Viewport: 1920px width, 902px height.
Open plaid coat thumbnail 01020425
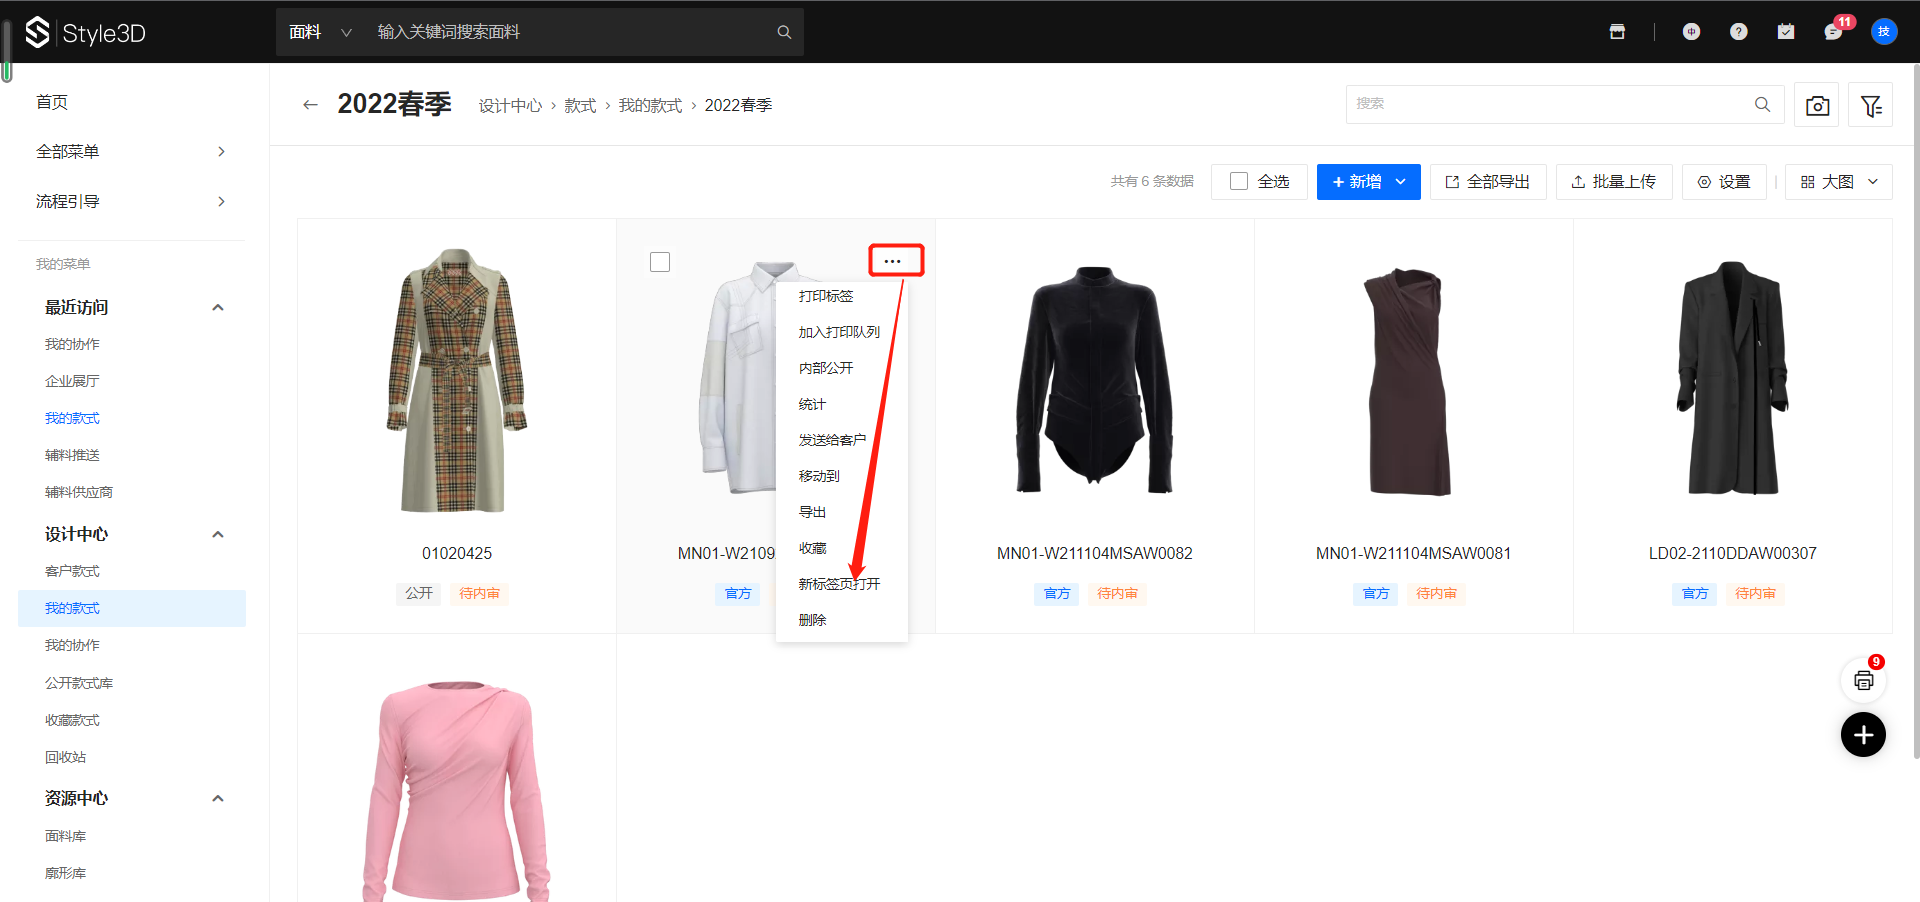click(x=457, y=380)
